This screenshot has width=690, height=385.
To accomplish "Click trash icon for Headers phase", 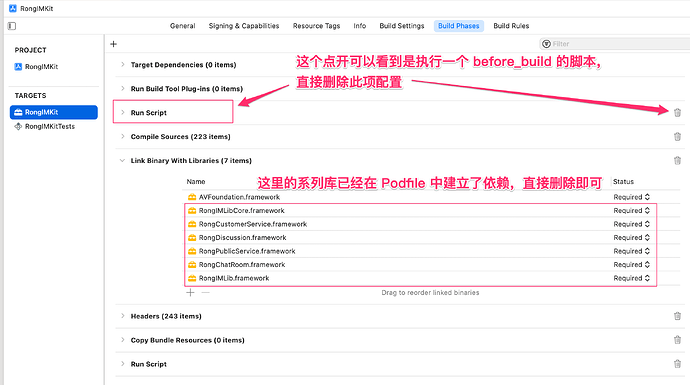I will [677, 316].
